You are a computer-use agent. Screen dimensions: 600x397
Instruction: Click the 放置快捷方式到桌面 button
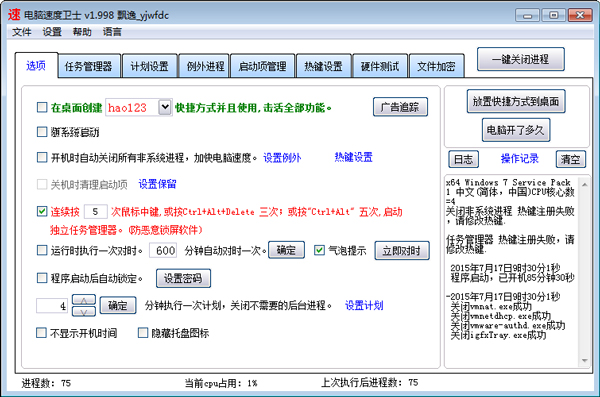(x=516, y=101)
